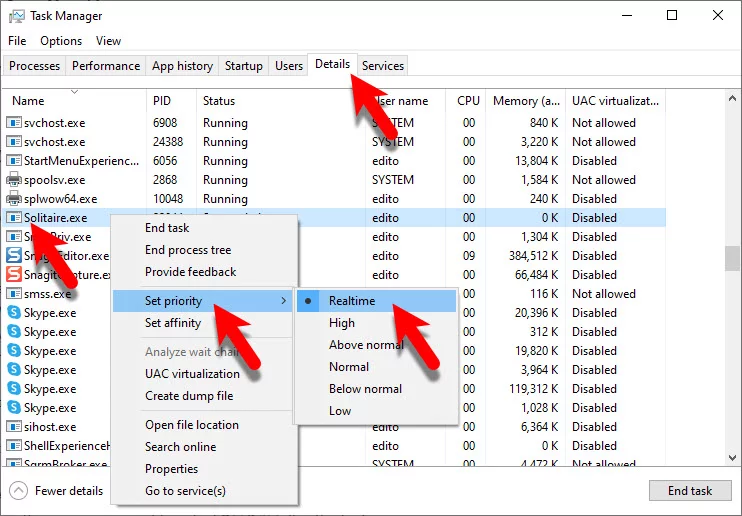The height and width of the screenshot is (516, 742).
Task: Select PID cell 10048
Action: pyautogui.click(x=168, y=199)
